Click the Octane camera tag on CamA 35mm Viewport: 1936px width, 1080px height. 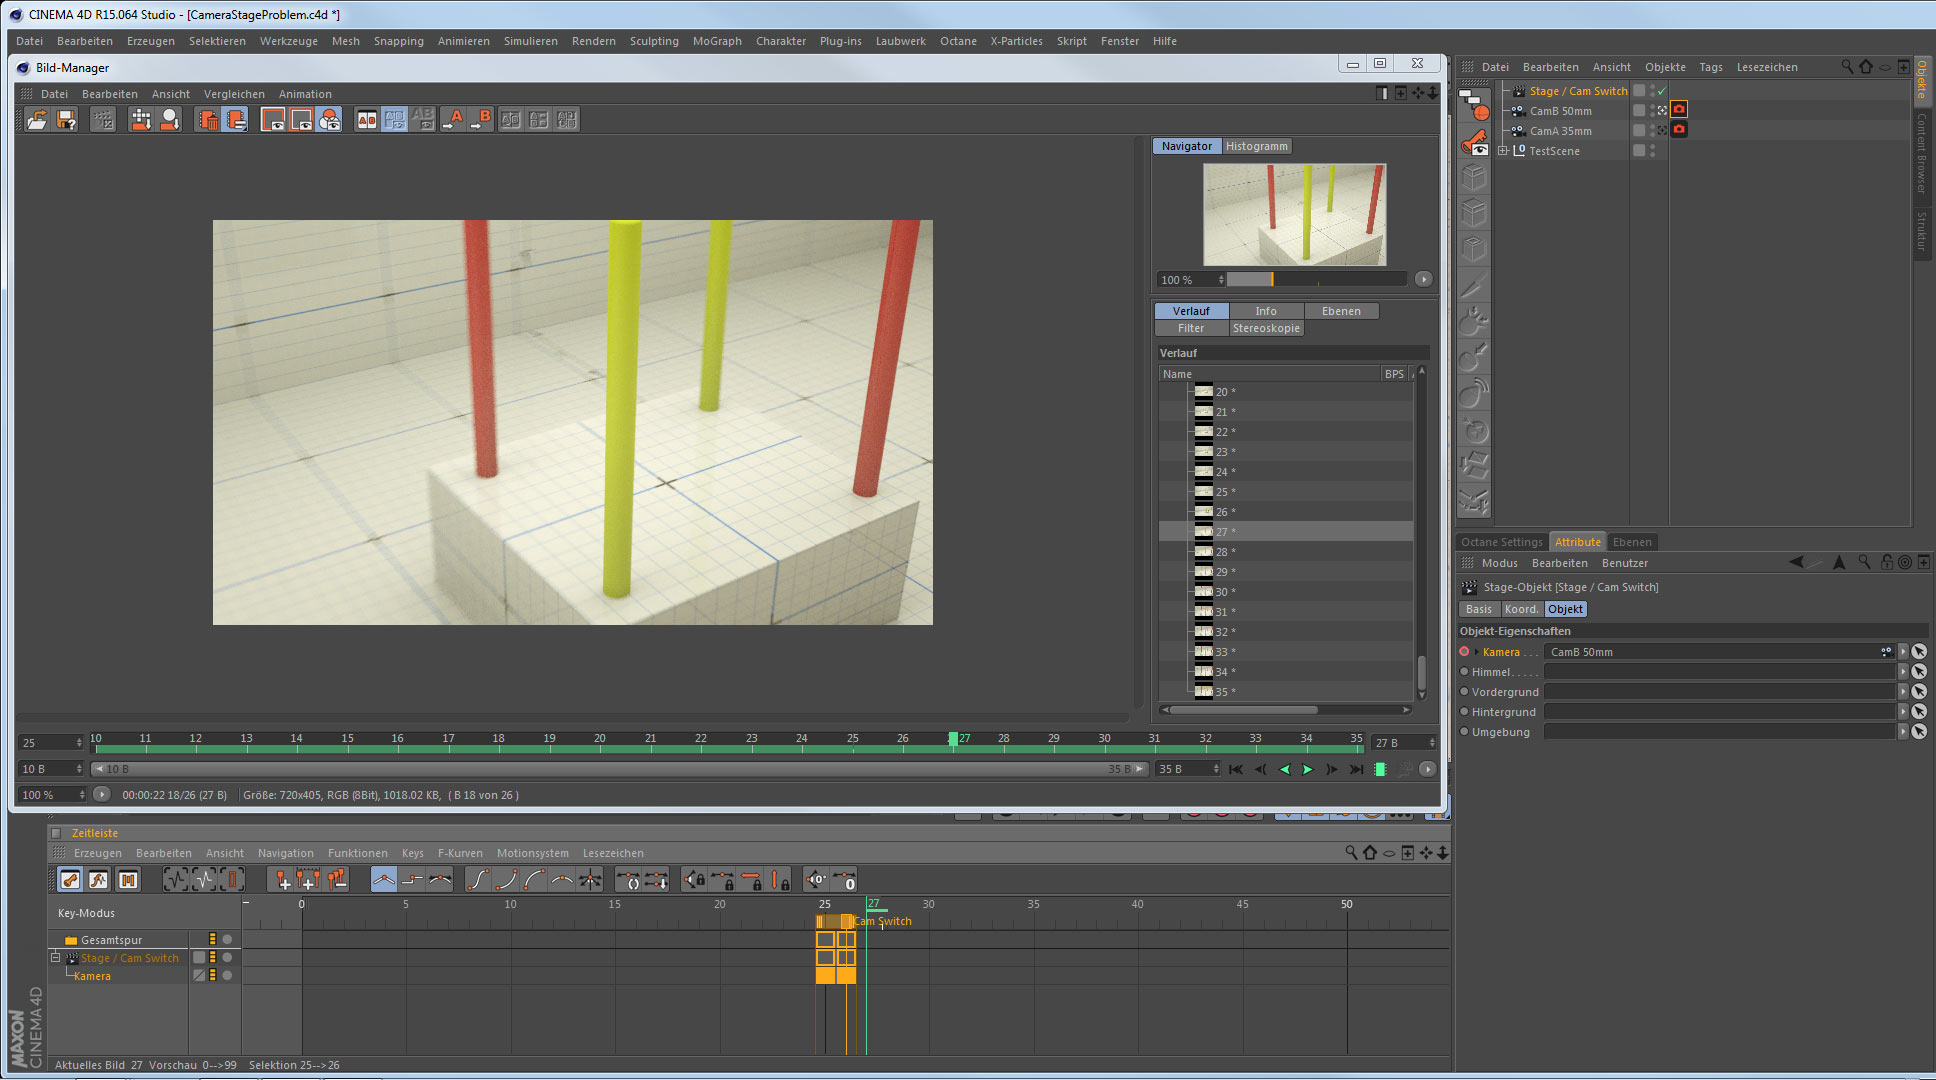[1679, 130]
